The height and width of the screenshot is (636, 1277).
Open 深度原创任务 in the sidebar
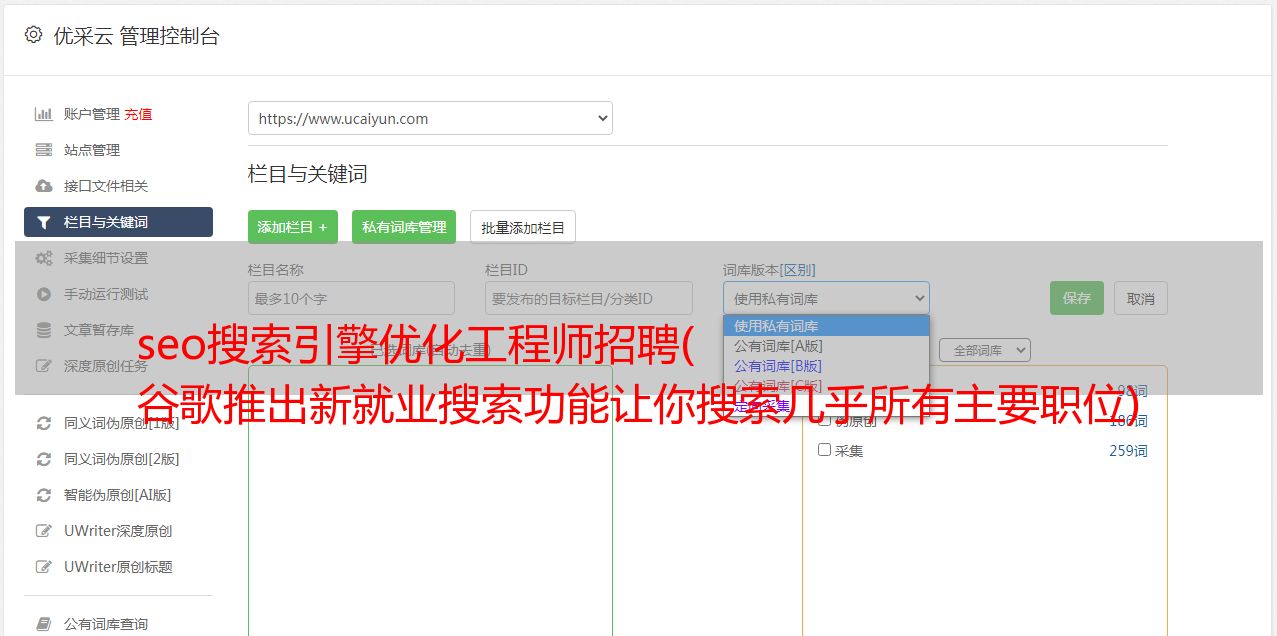click(x=106, y=366)
